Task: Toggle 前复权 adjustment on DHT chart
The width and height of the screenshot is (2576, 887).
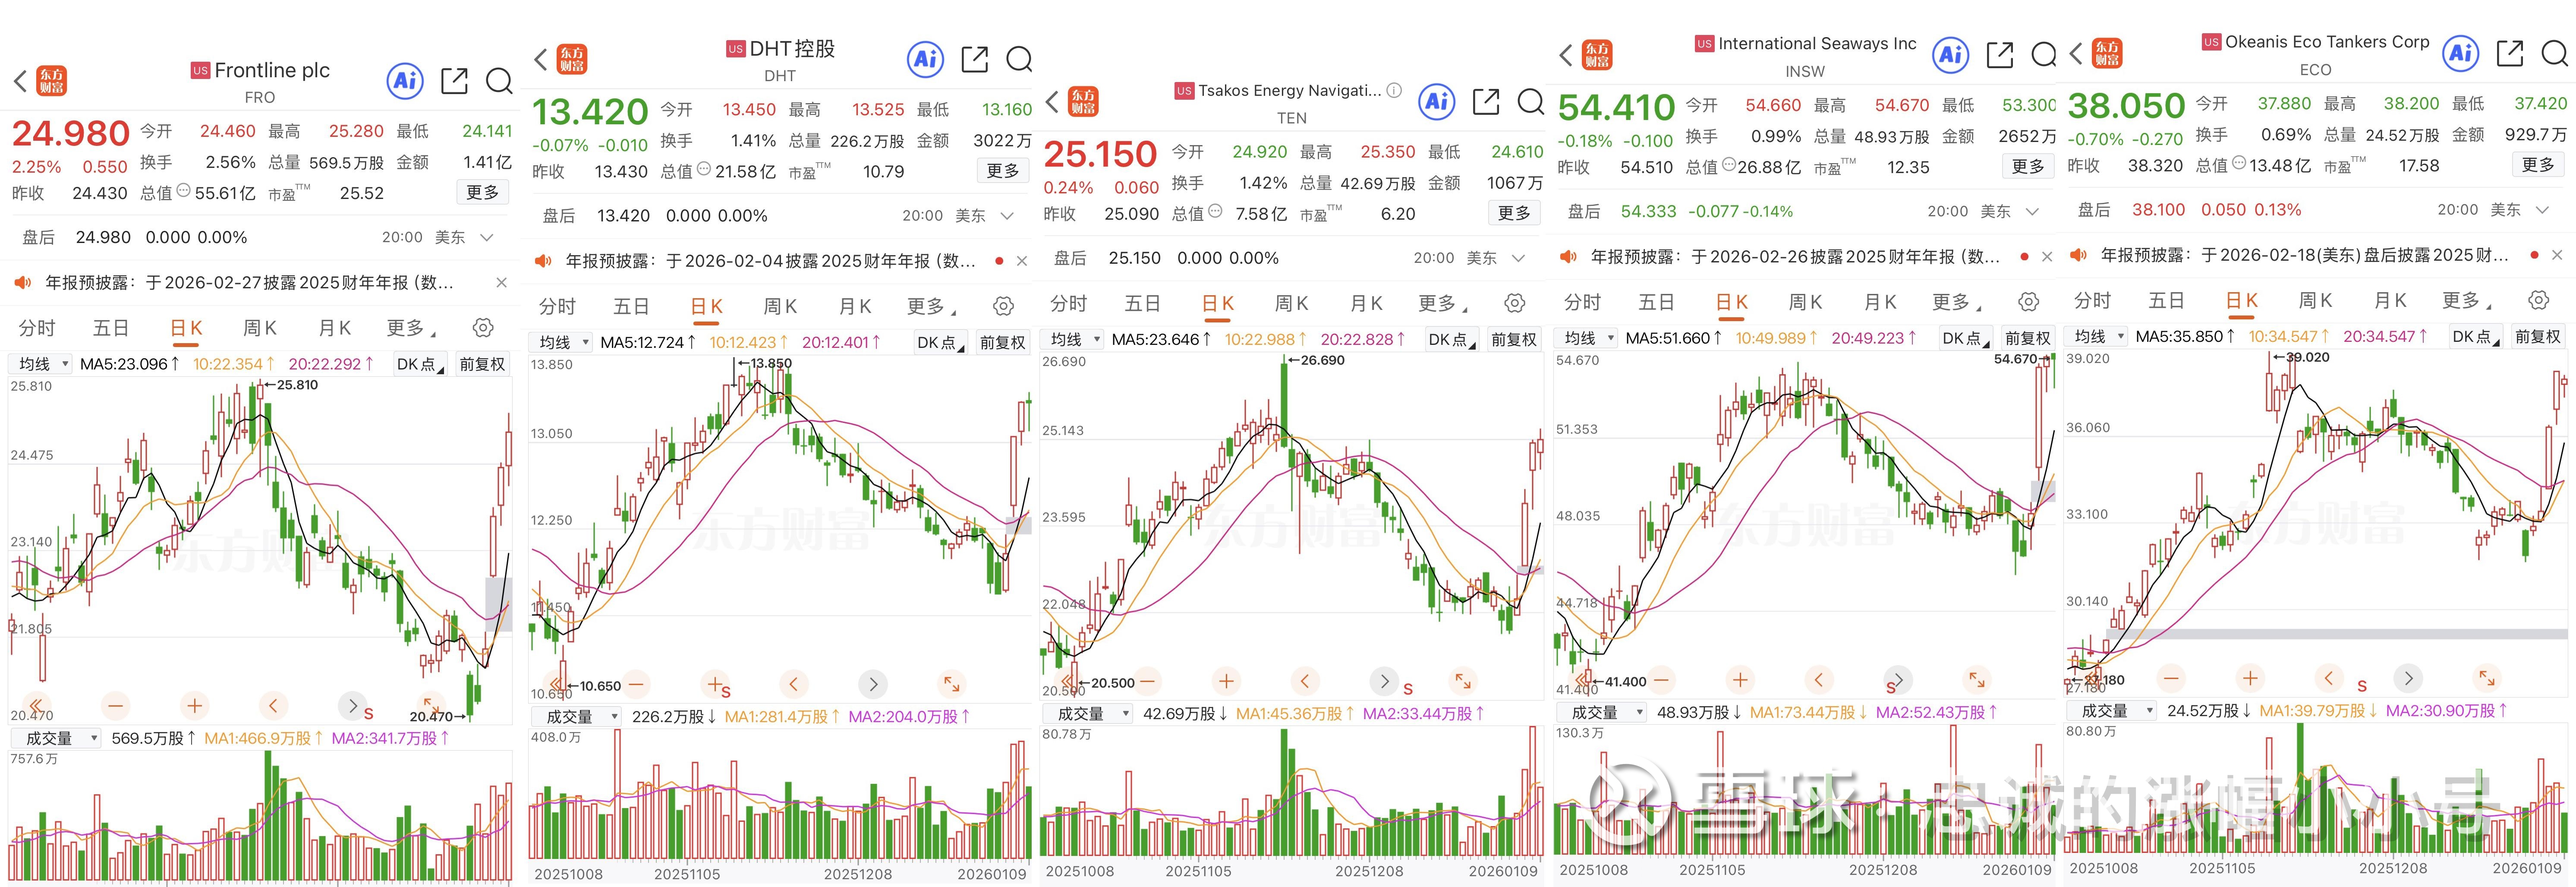Action: tap(1002, 342)
